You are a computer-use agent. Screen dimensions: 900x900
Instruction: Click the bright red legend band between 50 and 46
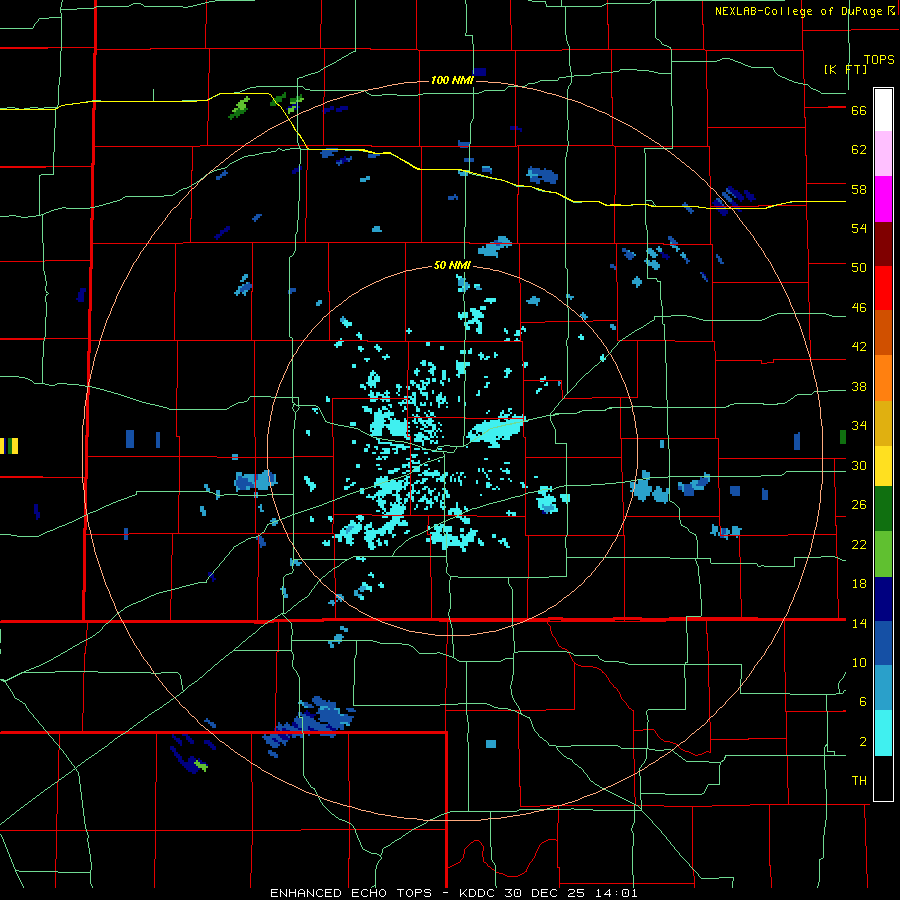coord(883,288)
